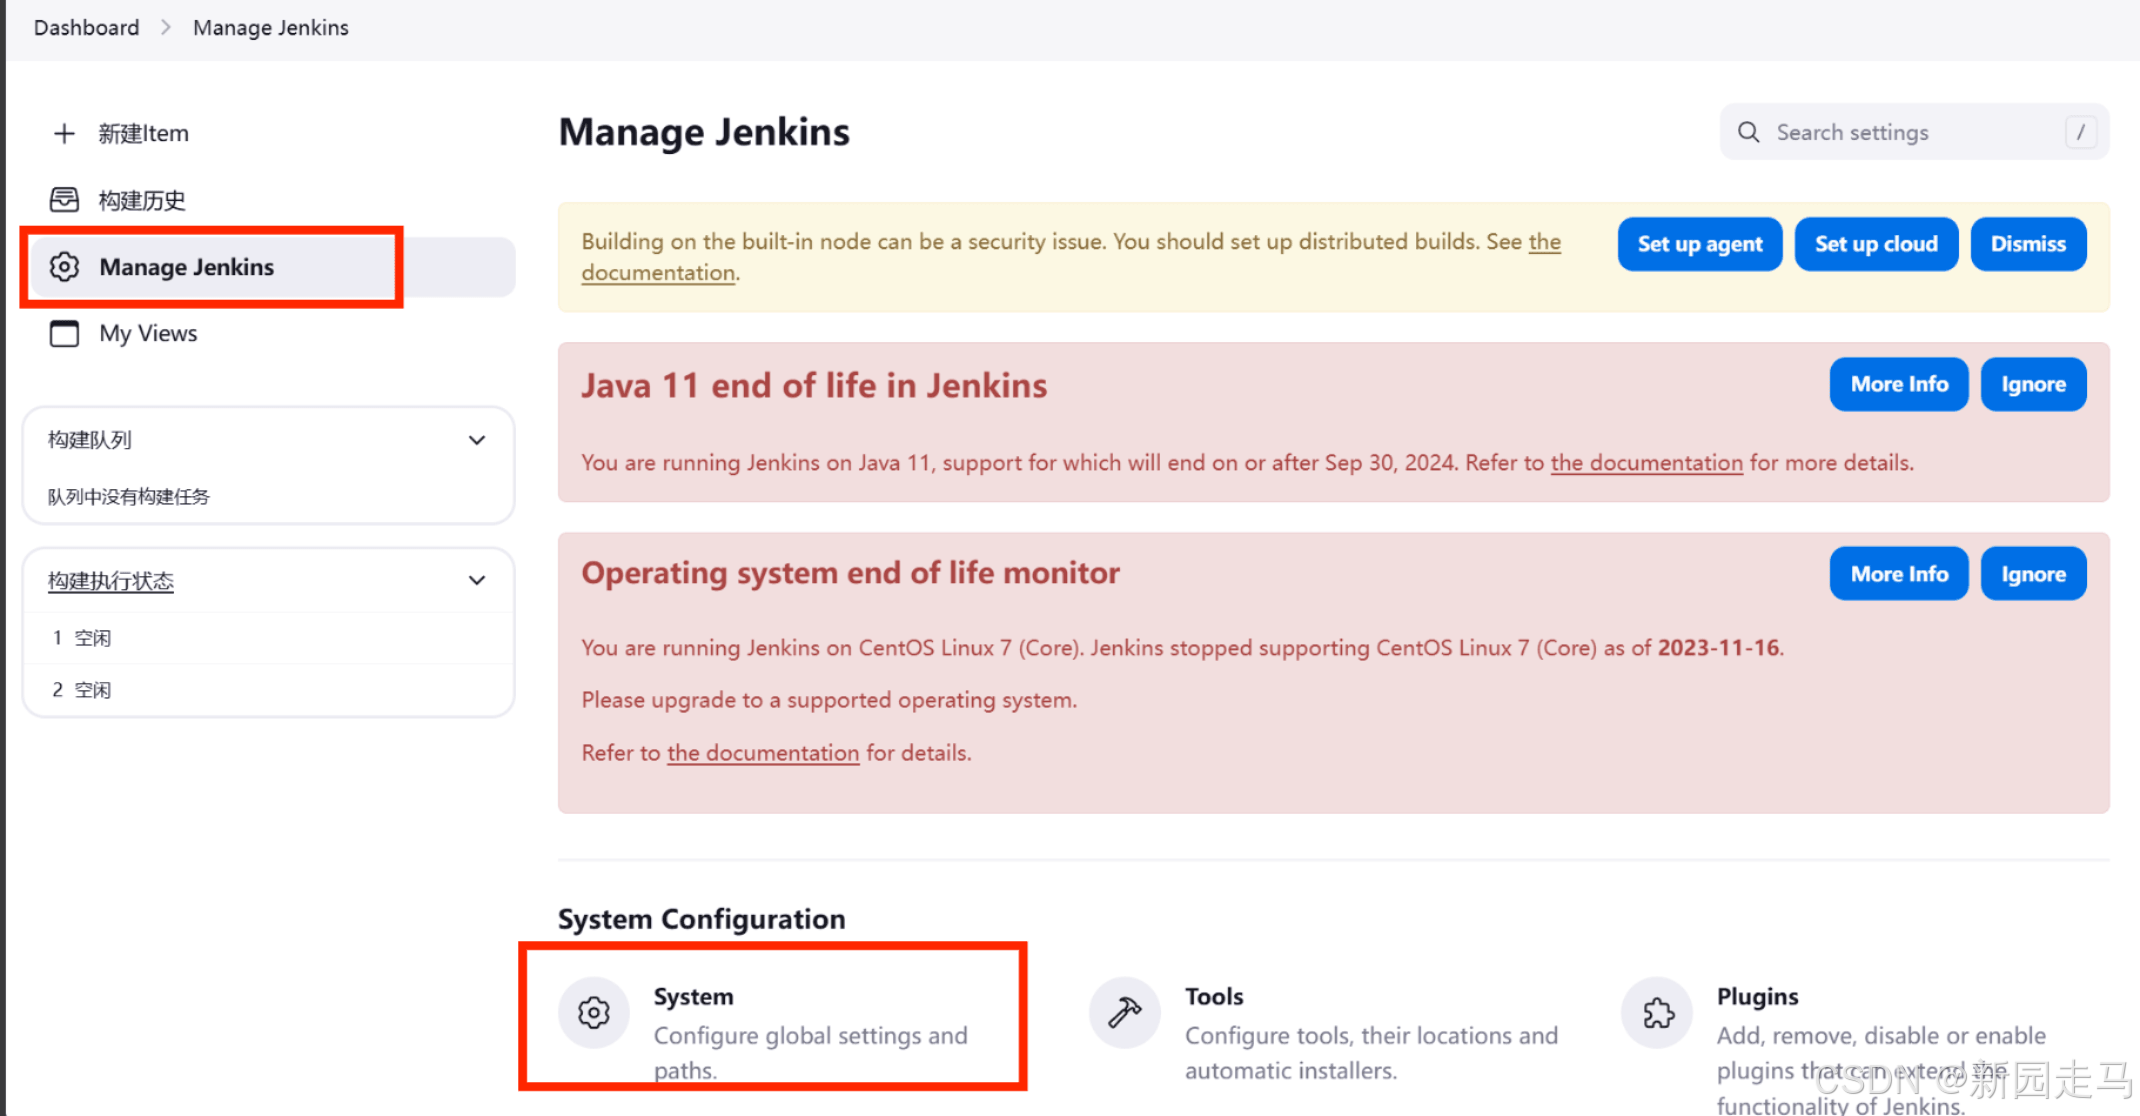Go to Dashboard in the breadcrumb
Image resolution: width=2140 pixels, height=1116 pixels.
tap(86, 28)
